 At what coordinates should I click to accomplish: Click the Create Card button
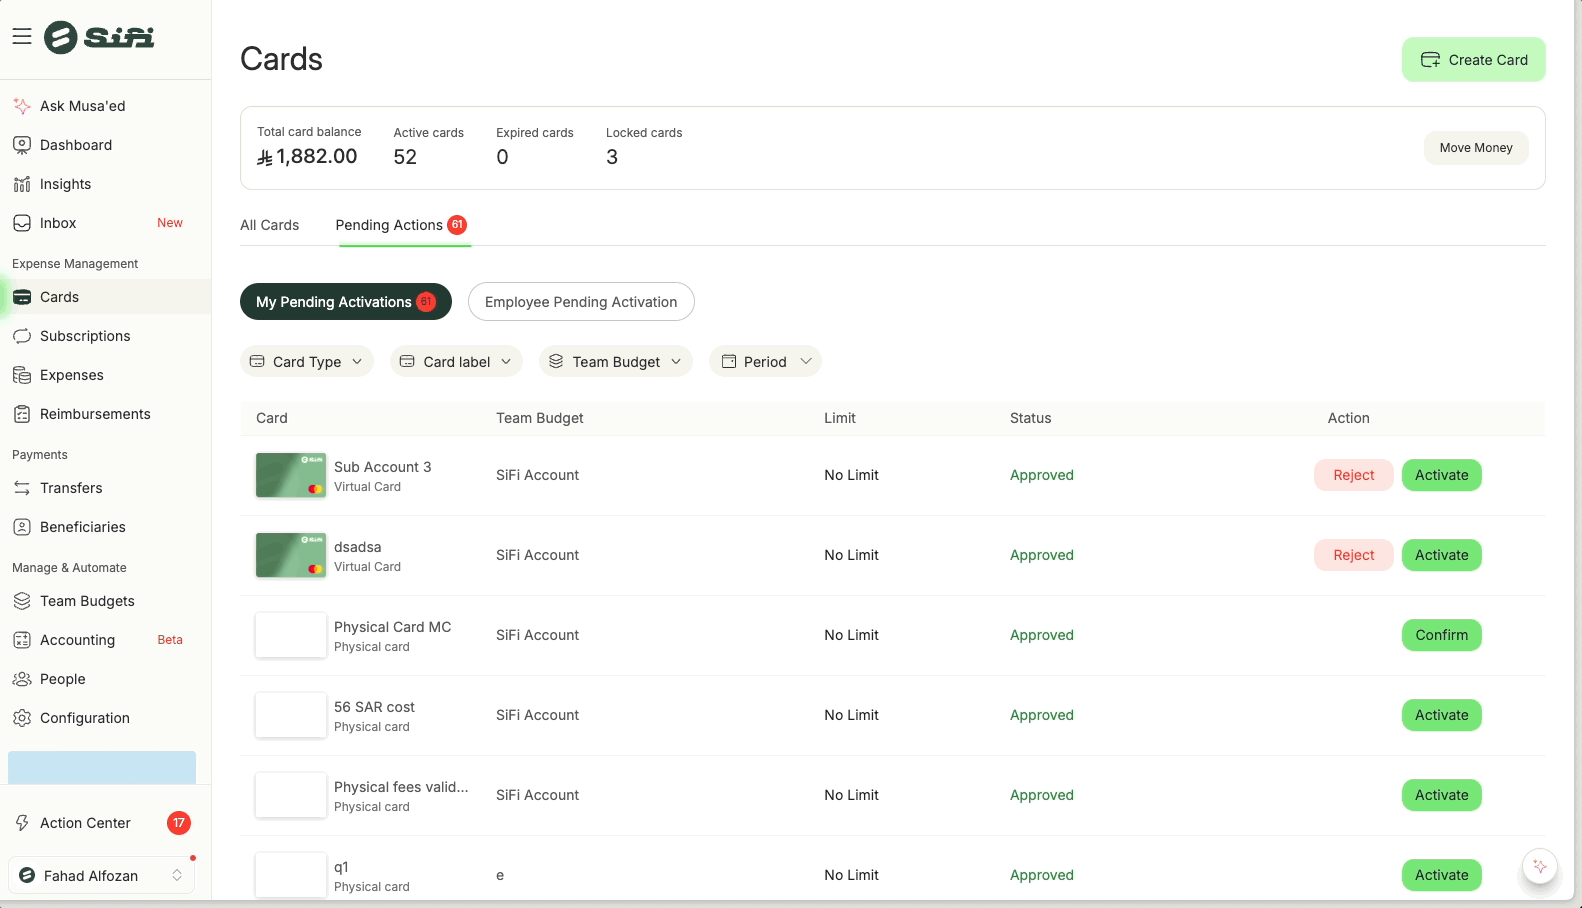pos(1473,60)
